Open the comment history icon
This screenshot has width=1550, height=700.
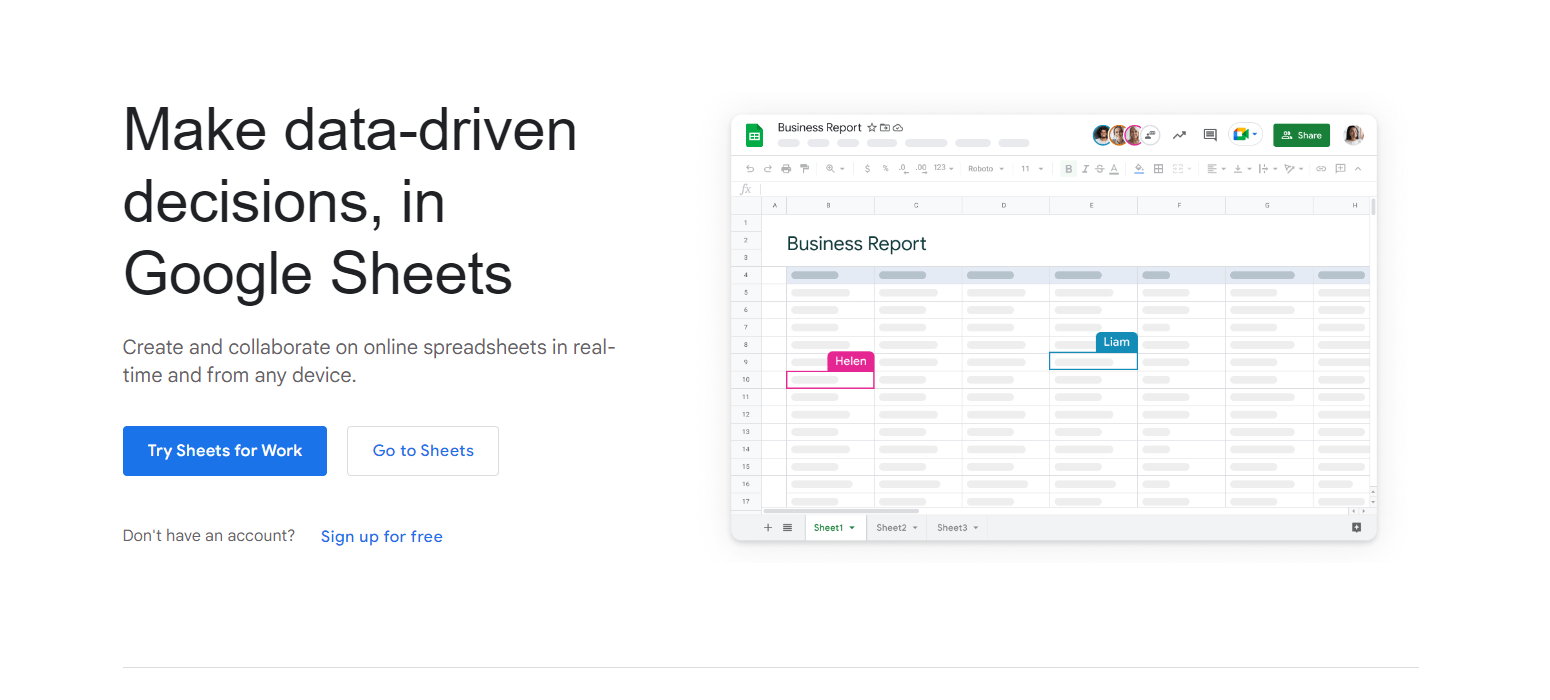click(1210, 135)
